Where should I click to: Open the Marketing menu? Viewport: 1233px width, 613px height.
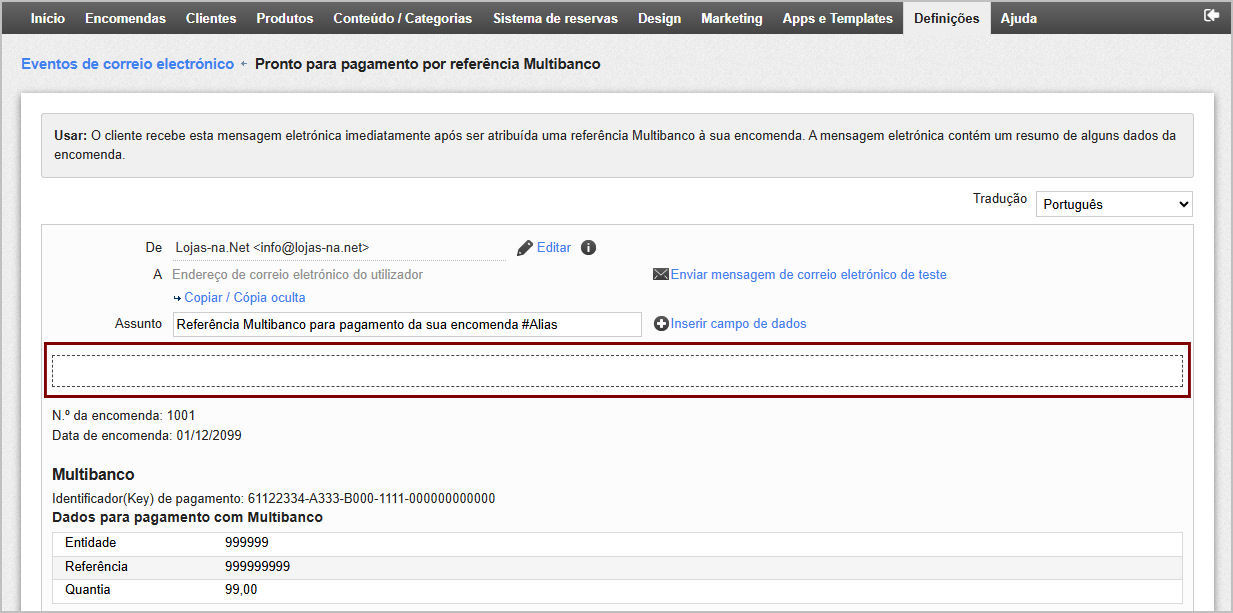(x=731, y=18)
